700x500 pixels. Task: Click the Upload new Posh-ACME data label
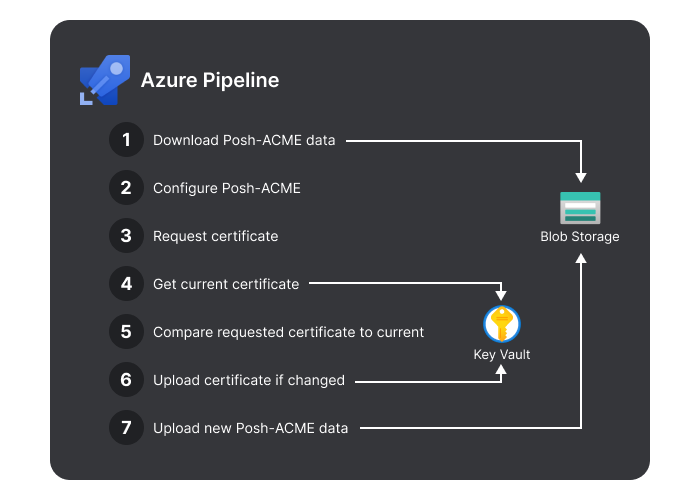(250, 428)
